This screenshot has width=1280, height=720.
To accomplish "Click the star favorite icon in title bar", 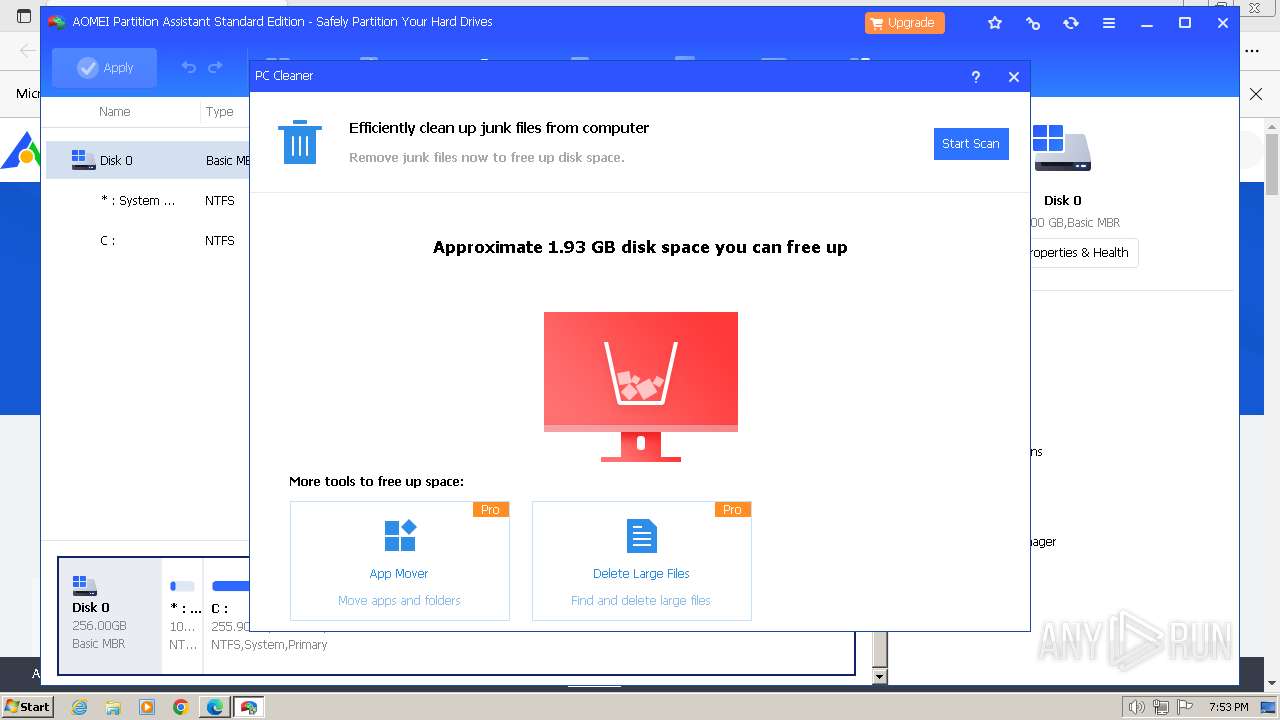I will pyautogui.click(x=995, y=23).
